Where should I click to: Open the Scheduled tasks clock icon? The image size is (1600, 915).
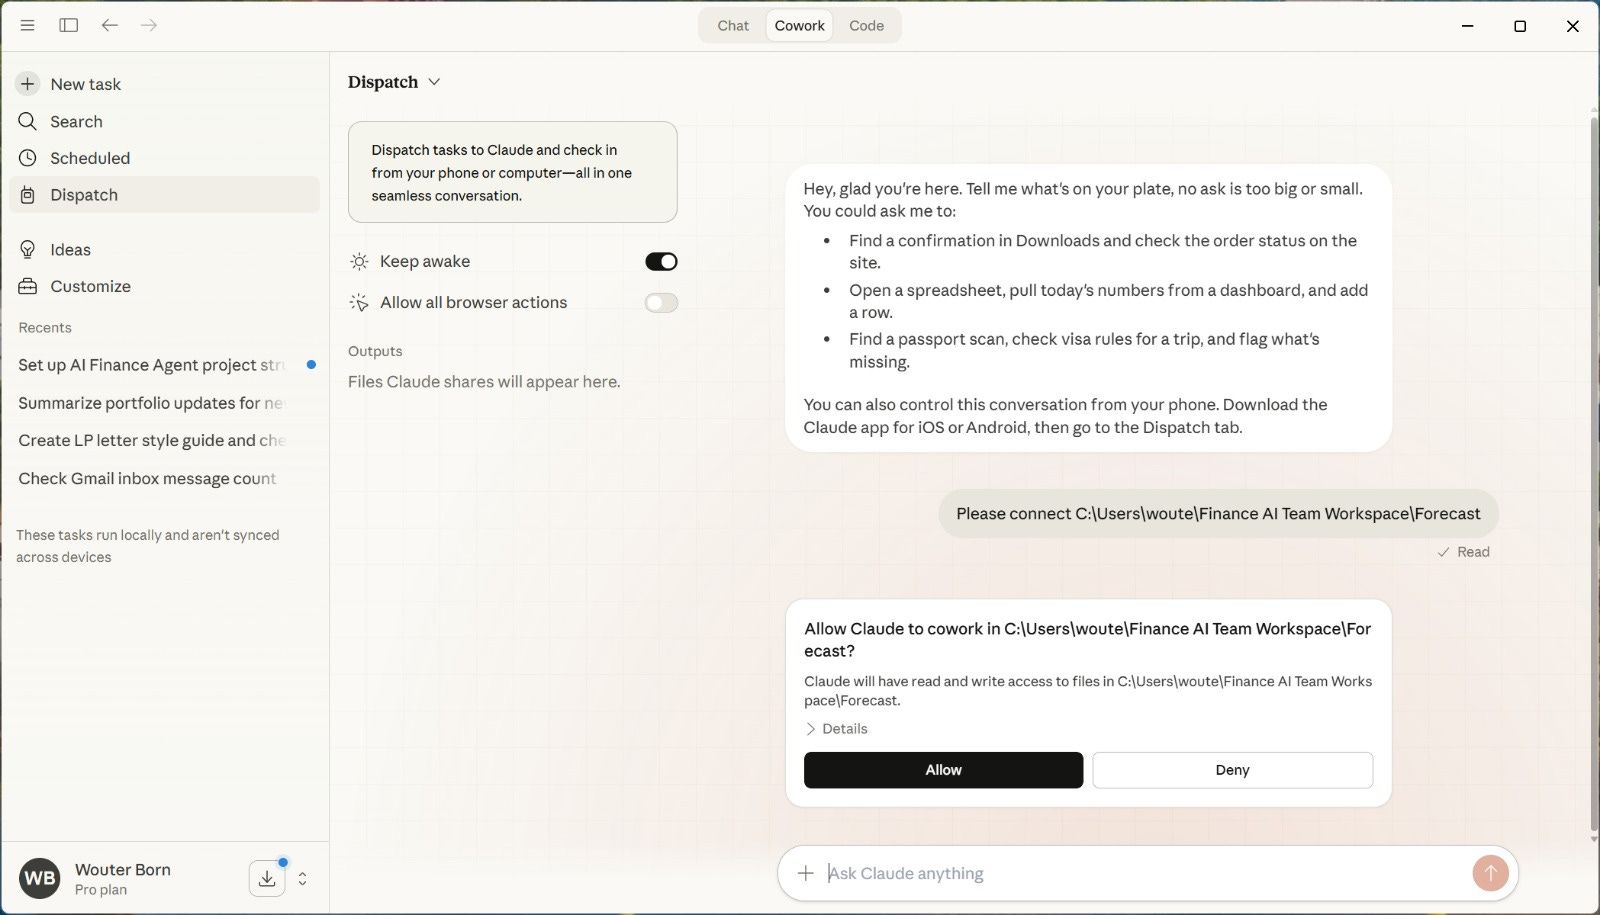click(x=27, y=157)
